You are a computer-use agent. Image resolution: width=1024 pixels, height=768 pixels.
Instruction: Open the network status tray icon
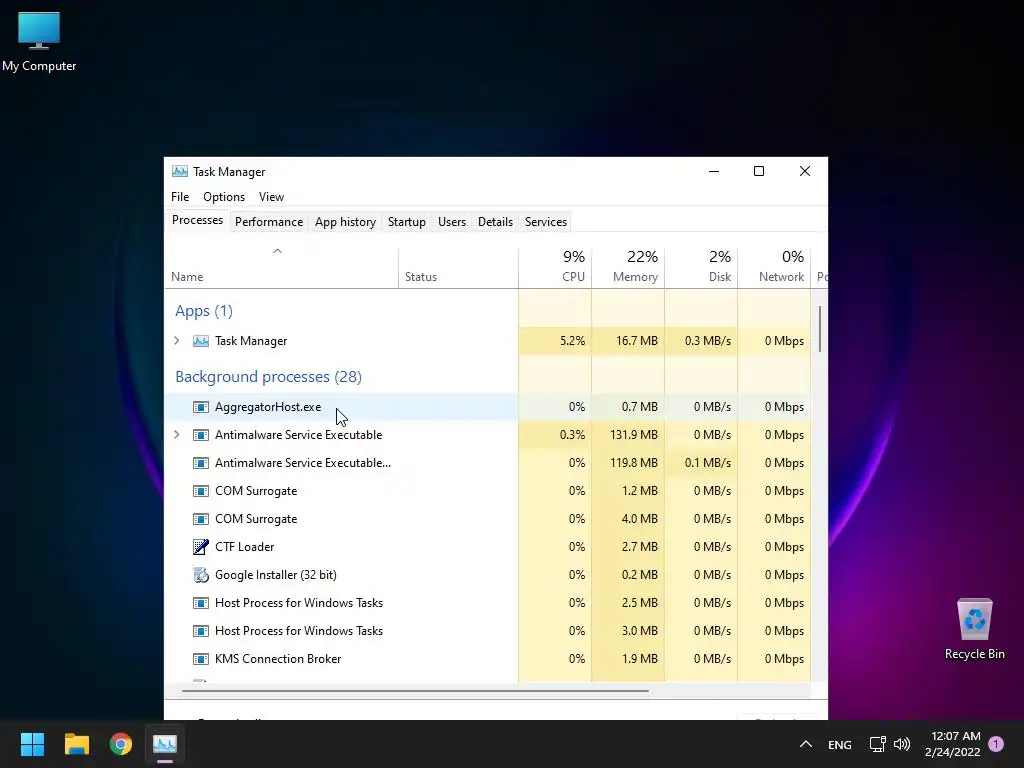877,744
